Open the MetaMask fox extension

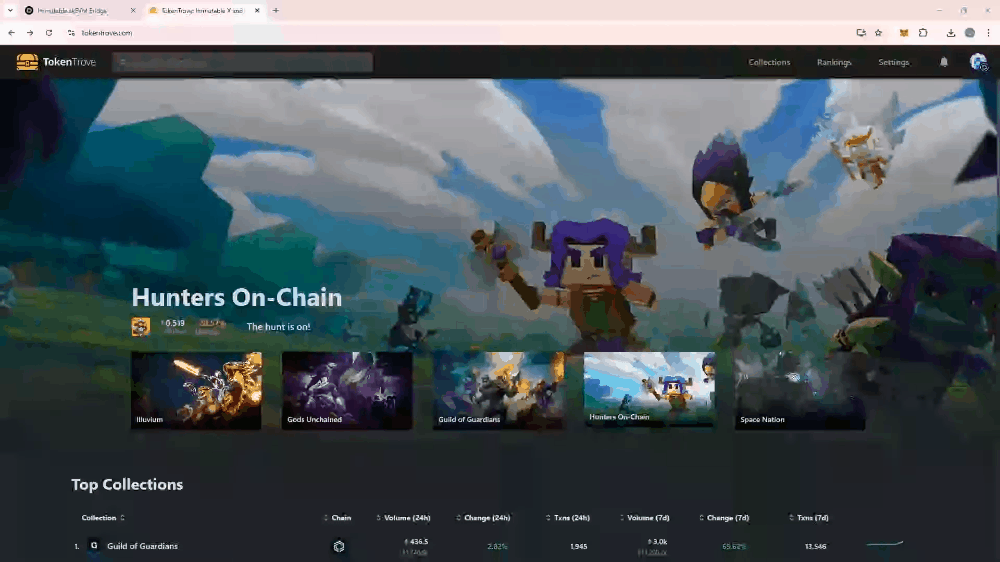coord(904,33)
